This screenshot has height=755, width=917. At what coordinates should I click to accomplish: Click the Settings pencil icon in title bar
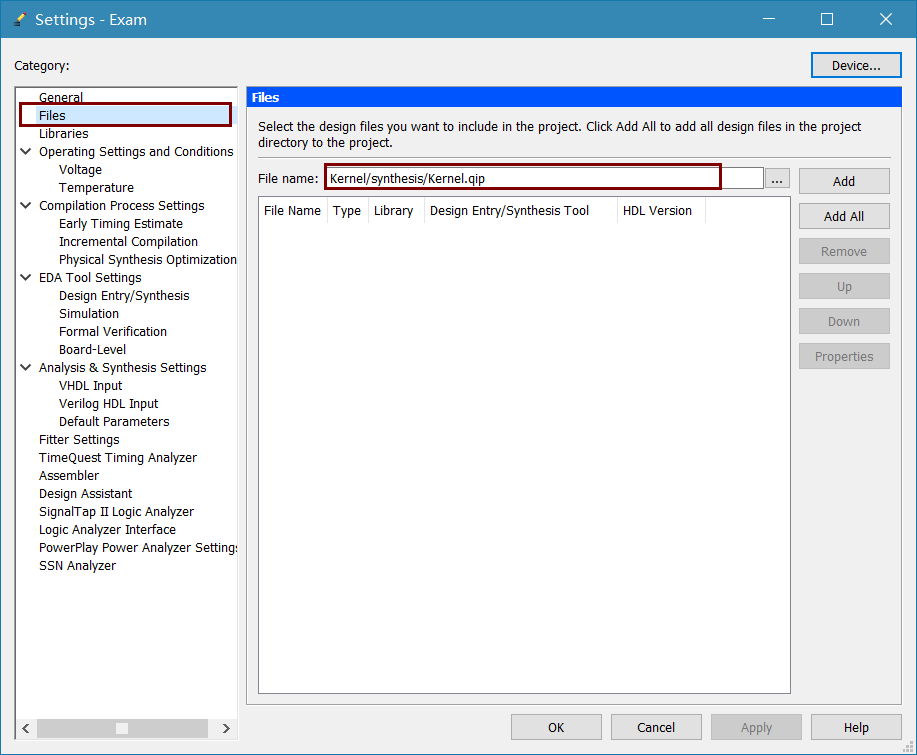[x=20, y=19]
